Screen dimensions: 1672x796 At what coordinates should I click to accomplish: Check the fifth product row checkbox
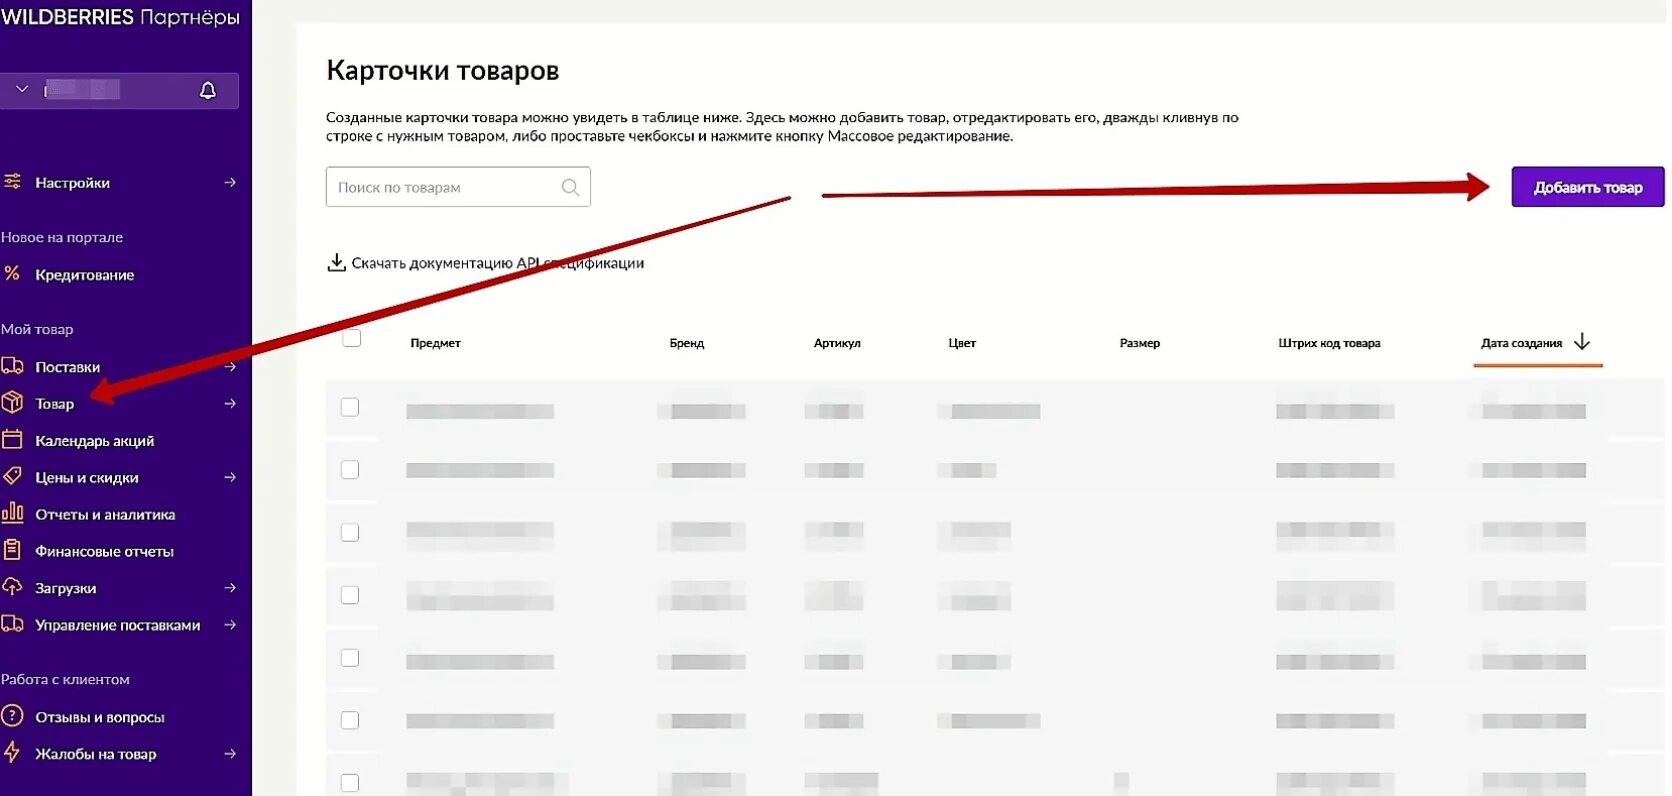[350, 658]
